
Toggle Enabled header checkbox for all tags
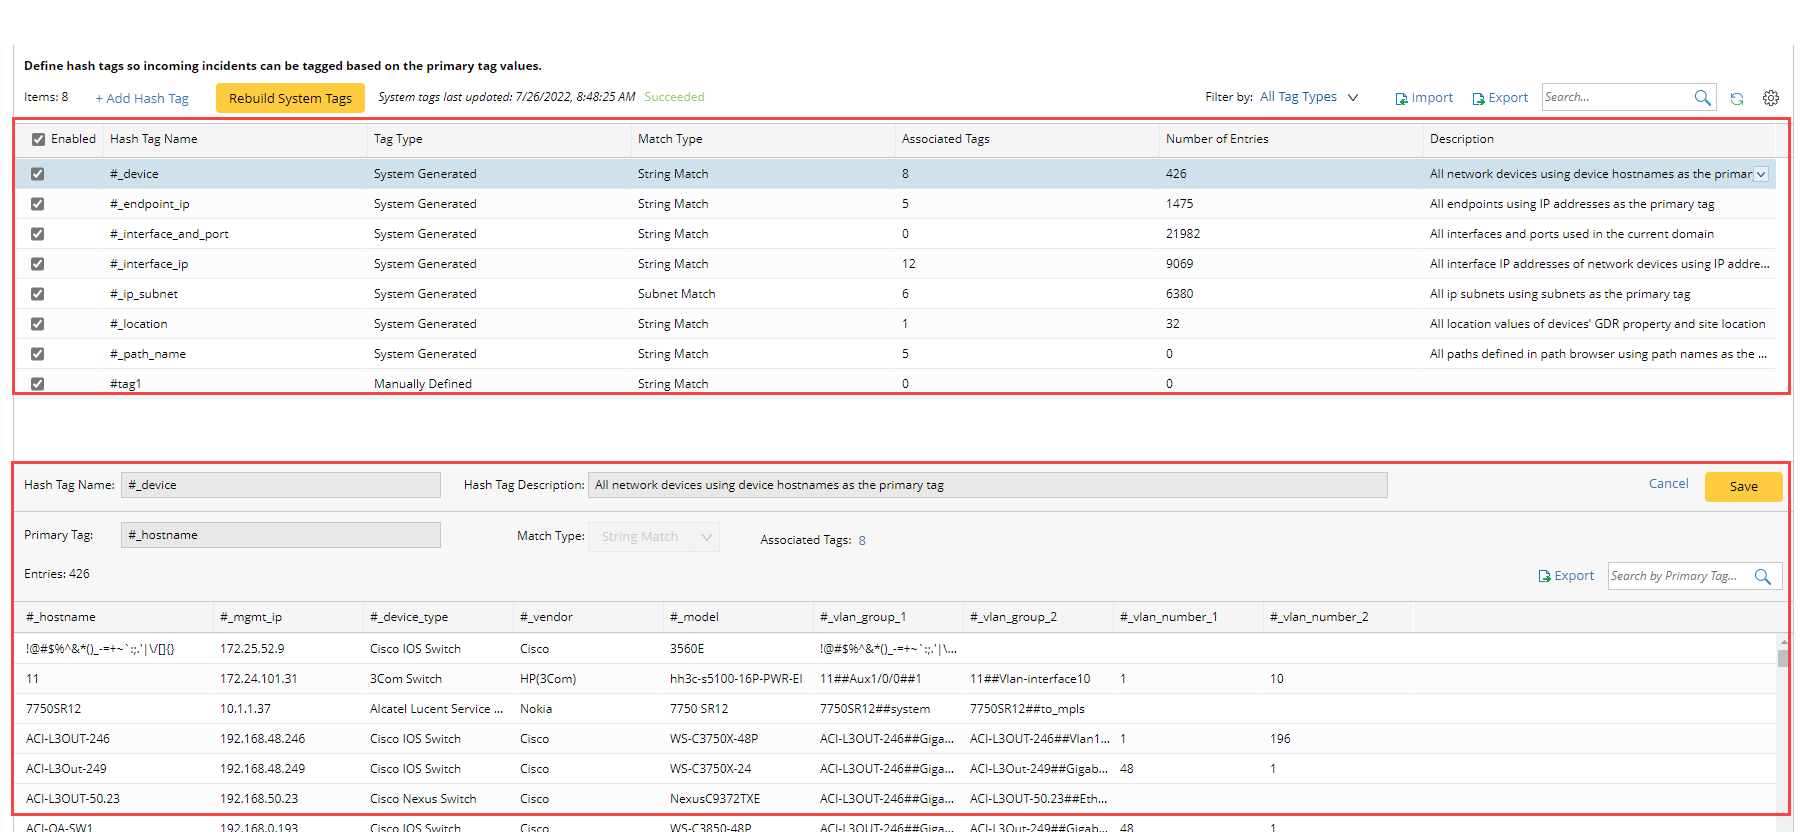tap(38, 139)
